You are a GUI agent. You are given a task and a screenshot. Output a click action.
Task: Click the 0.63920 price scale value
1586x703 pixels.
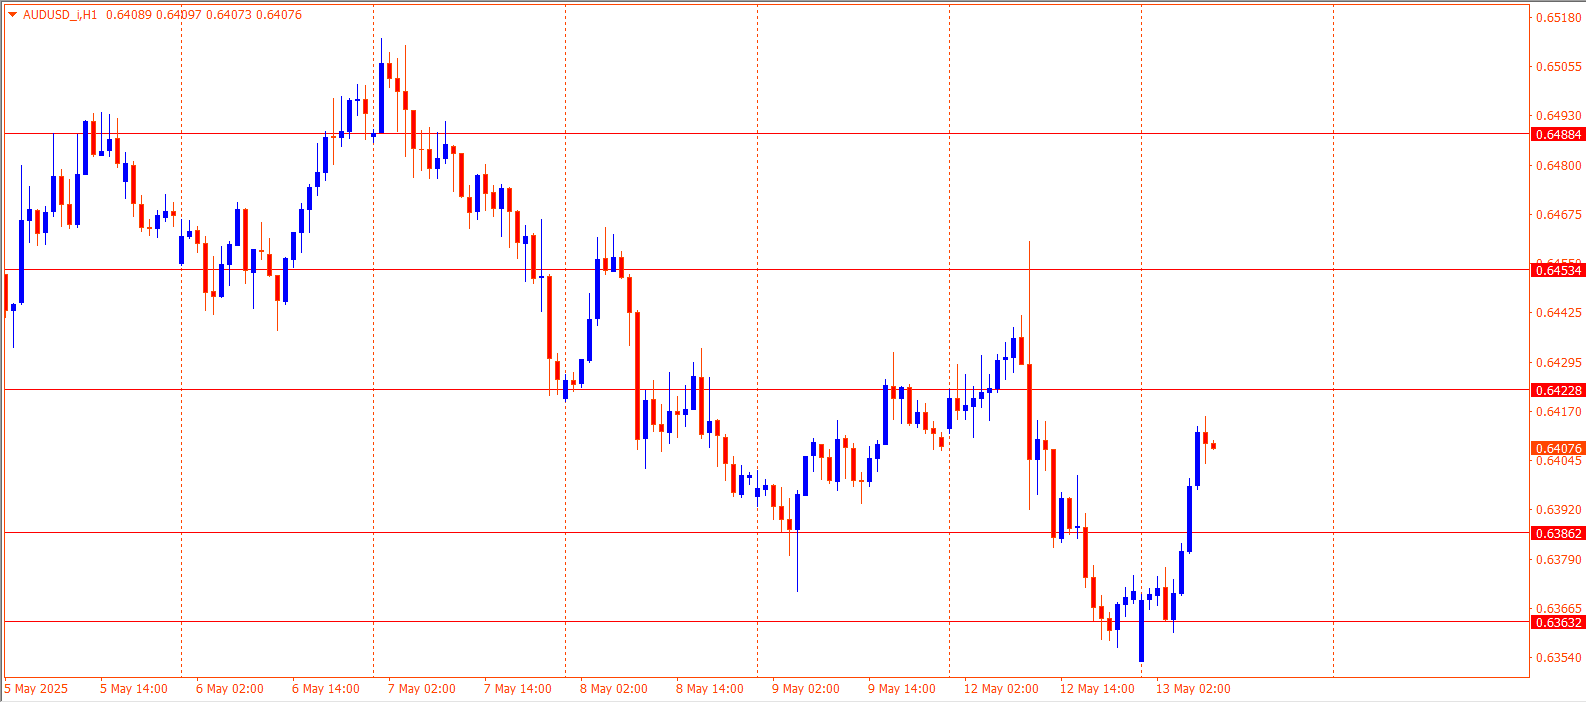click(1559, 510)
